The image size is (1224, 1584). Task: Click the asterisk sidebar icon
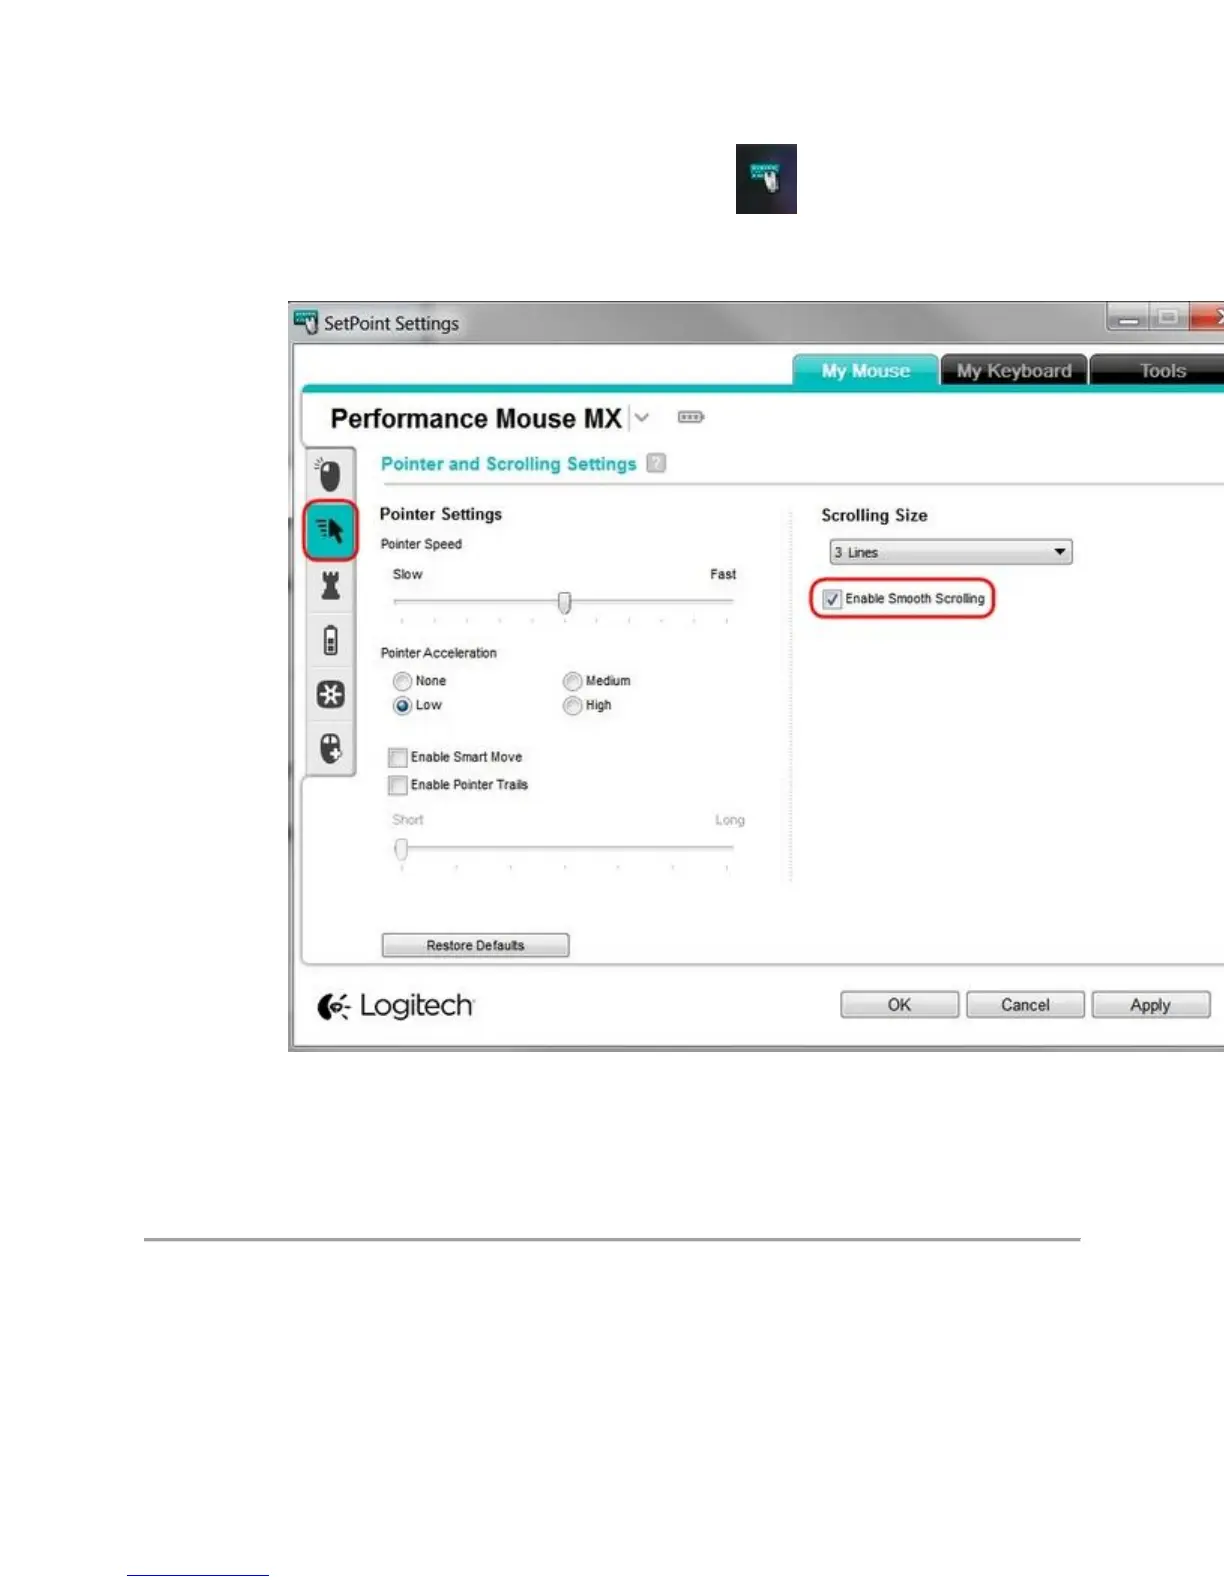coord(331,694)
